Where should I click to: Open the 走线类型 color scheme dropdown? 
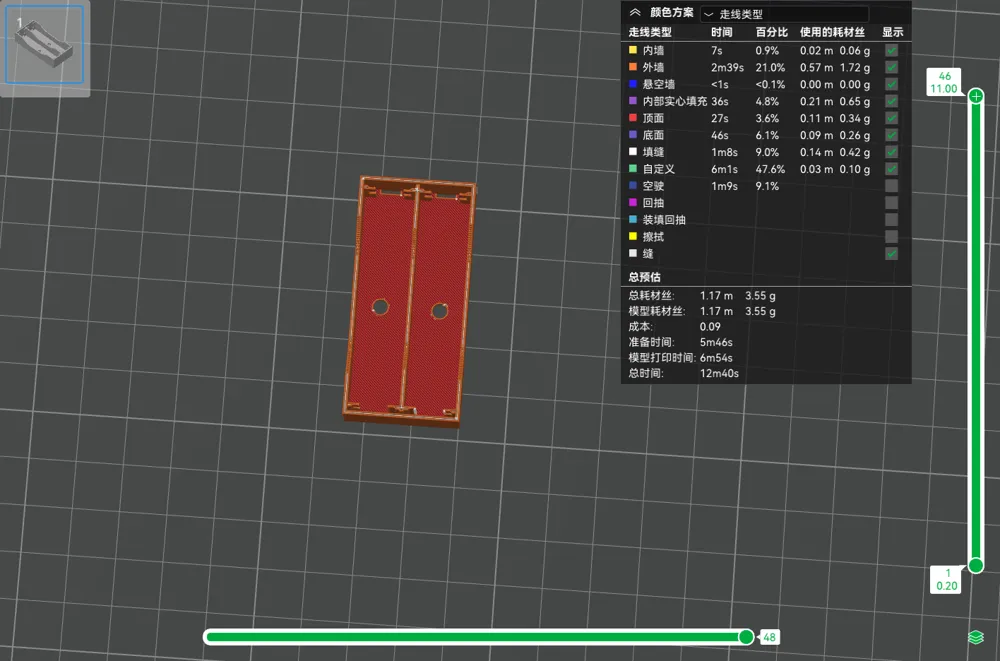click(784, 13)
